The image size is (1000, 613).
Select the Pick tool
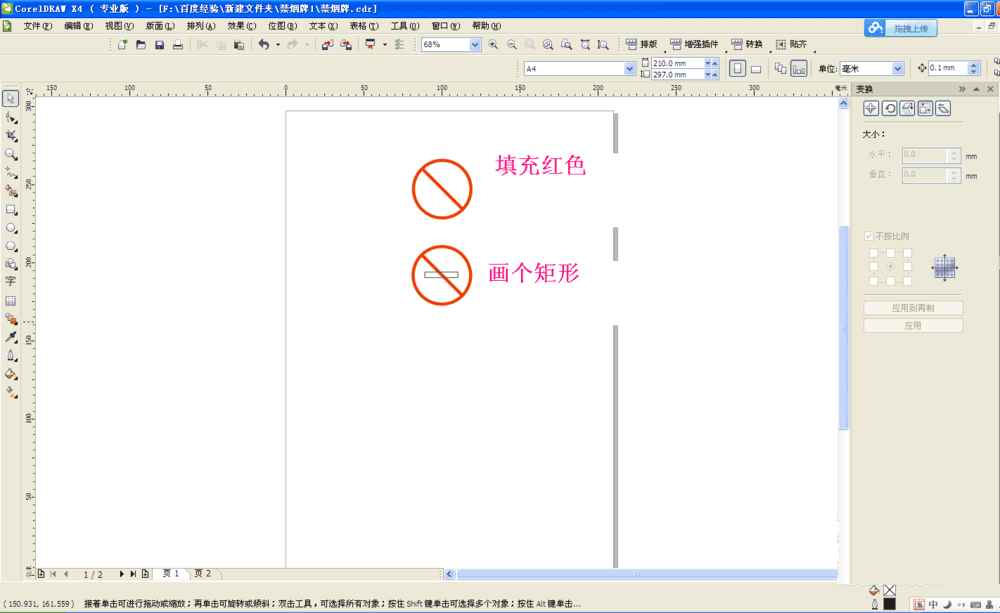(12, 98)
